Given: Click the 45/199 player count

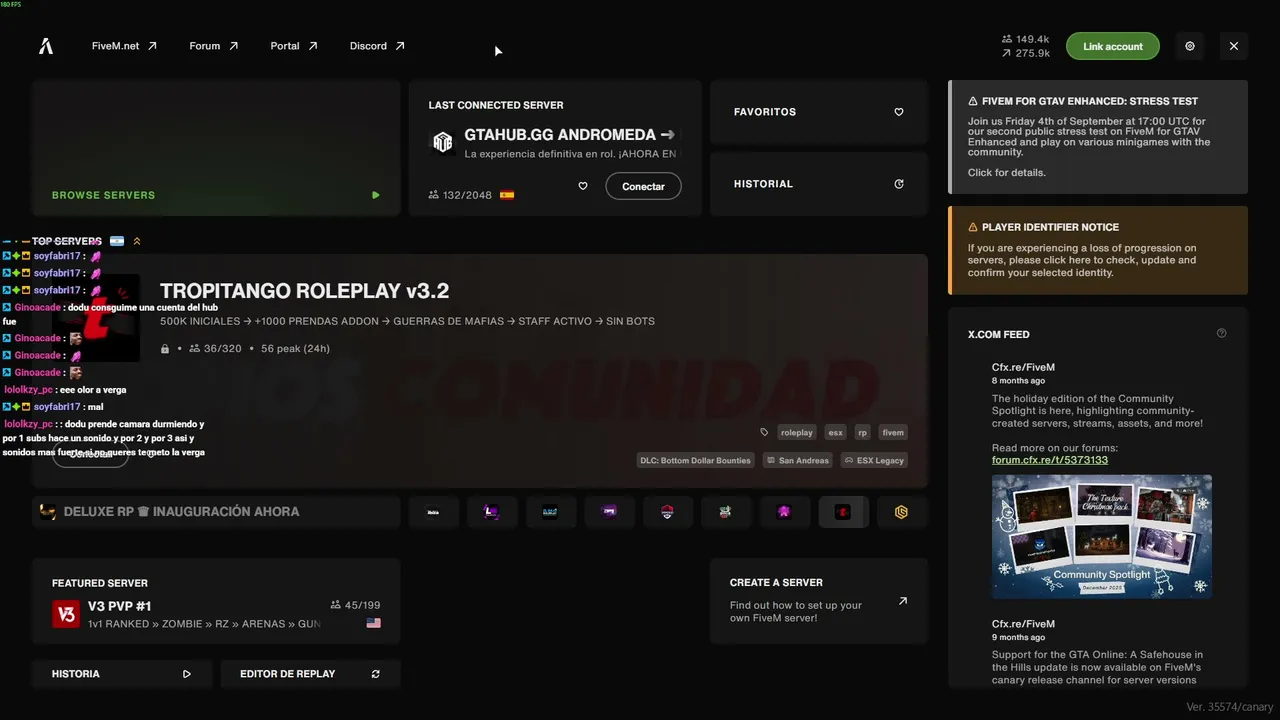Looking at the screenshot, I should pyautogui.click(x=355, y=605).
